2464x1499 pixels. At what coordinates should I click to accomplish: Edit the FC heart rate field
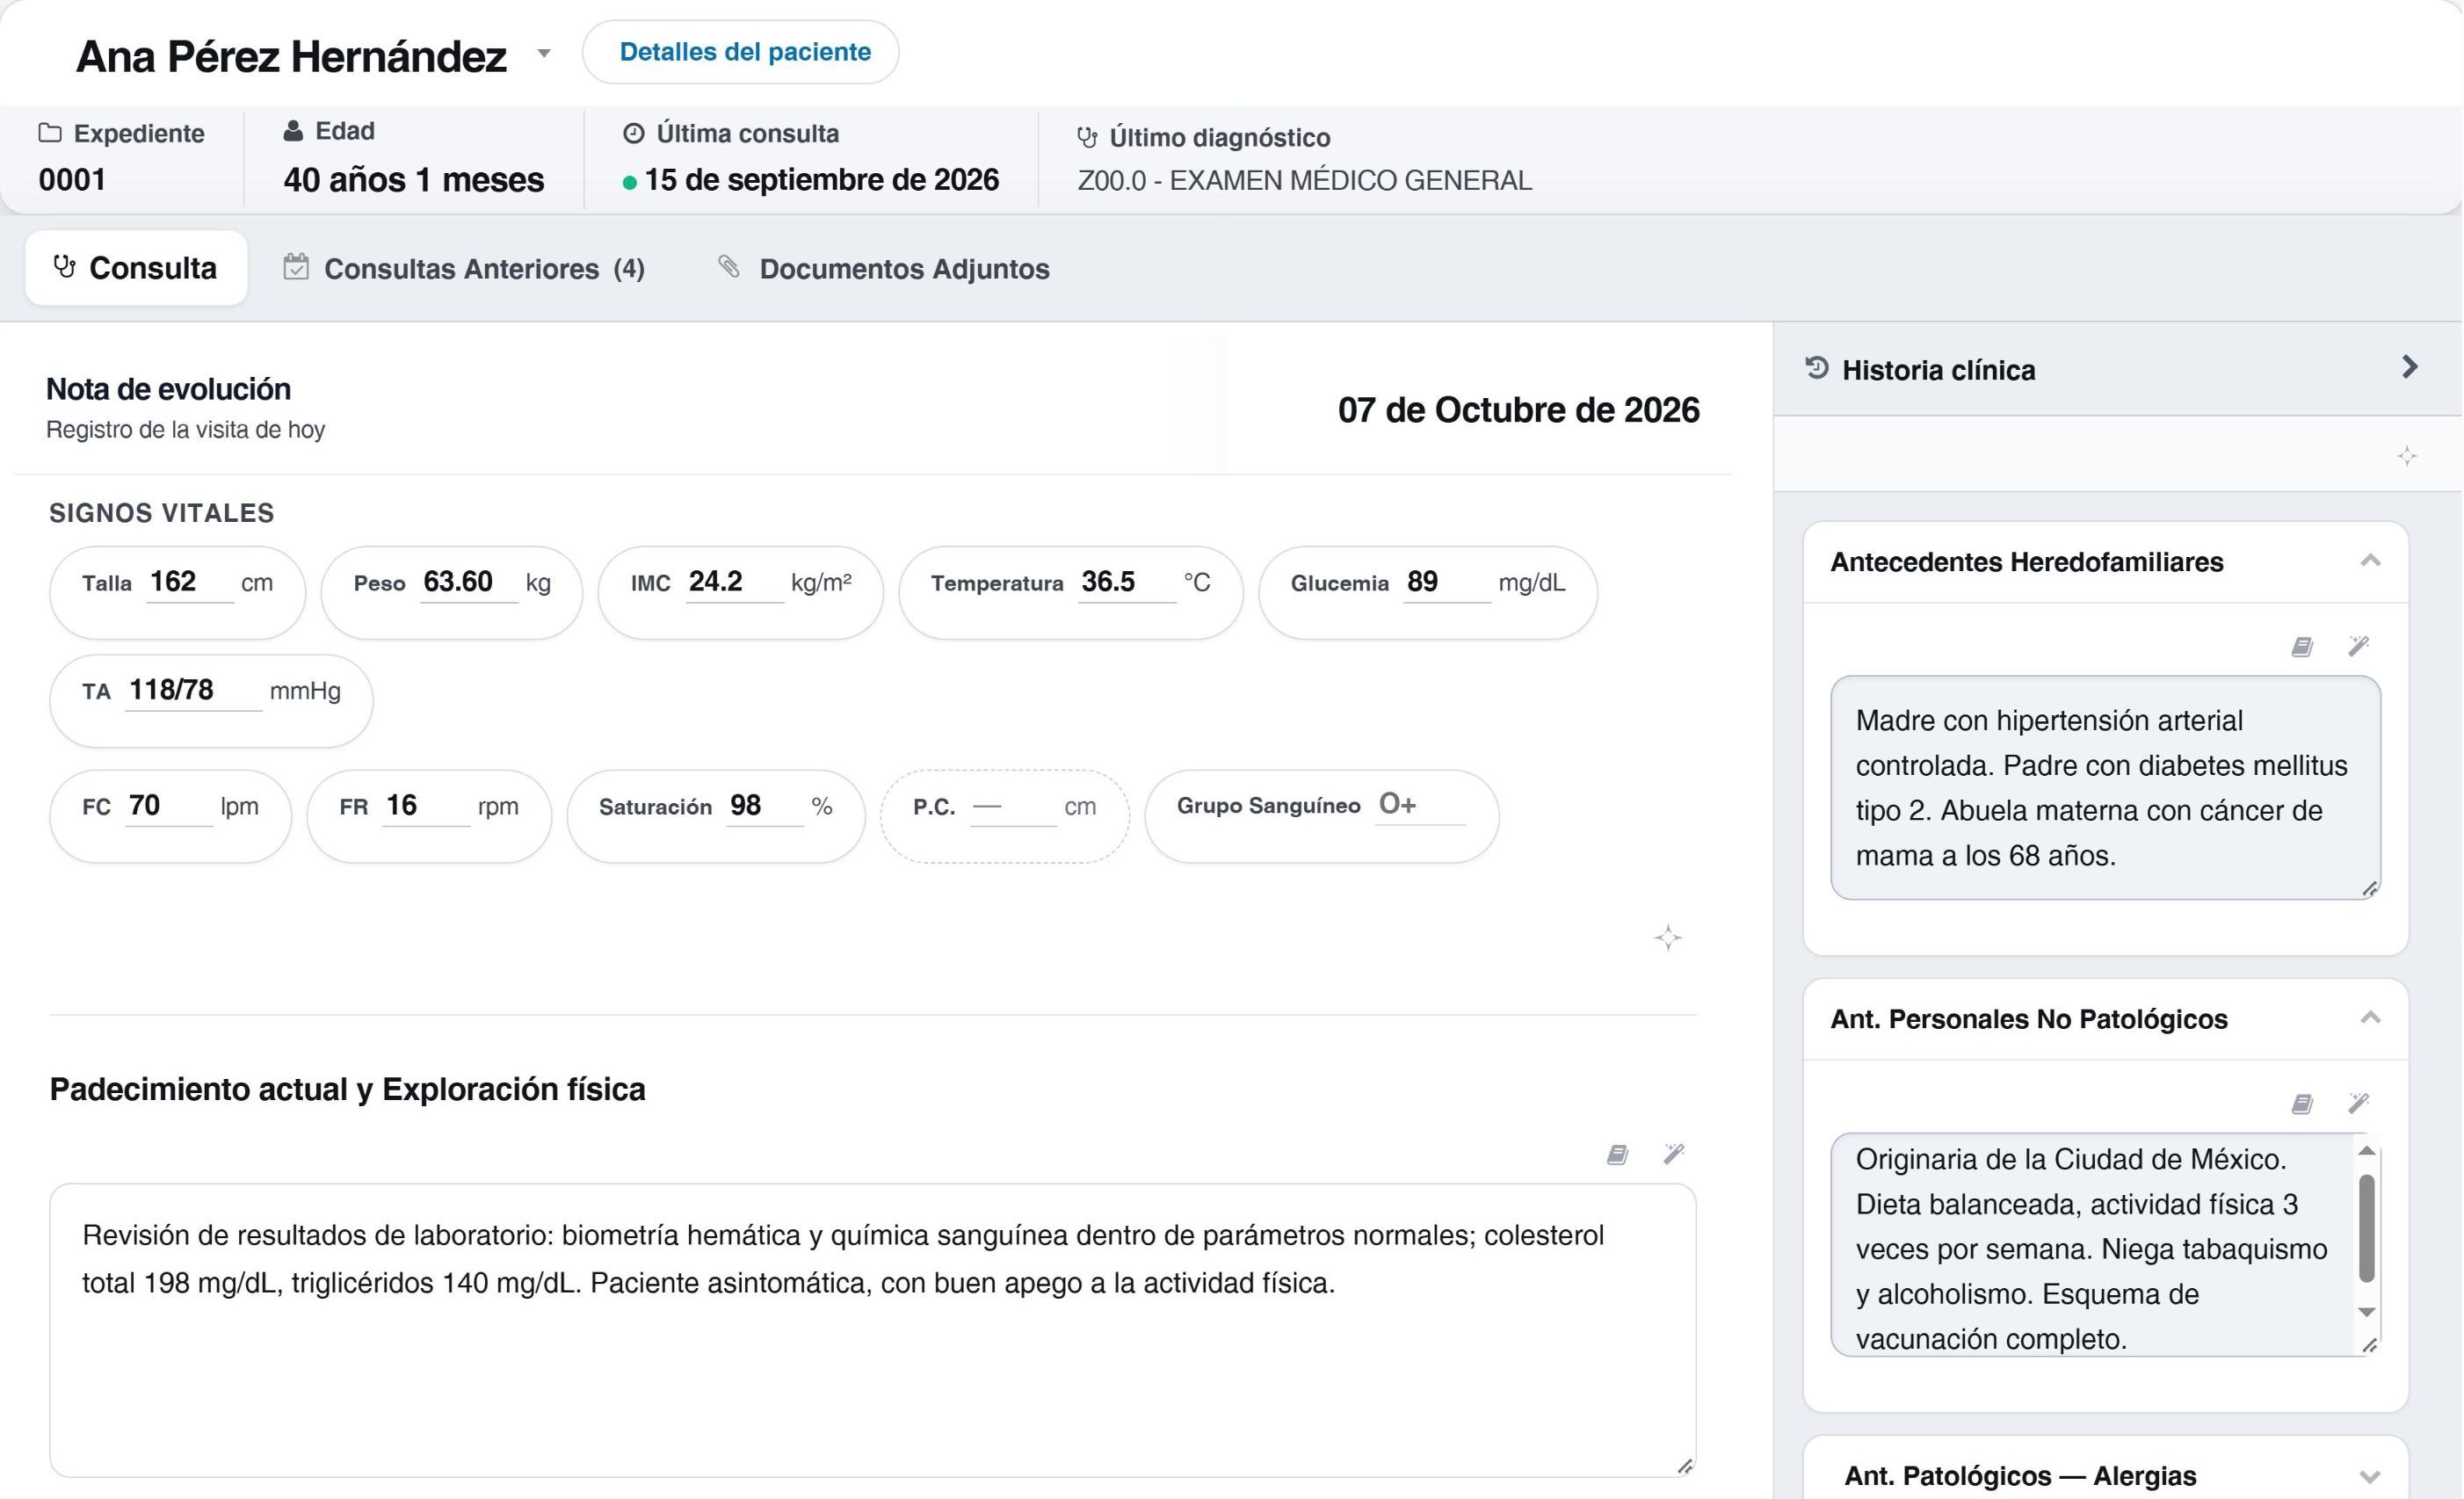(168, 806)
